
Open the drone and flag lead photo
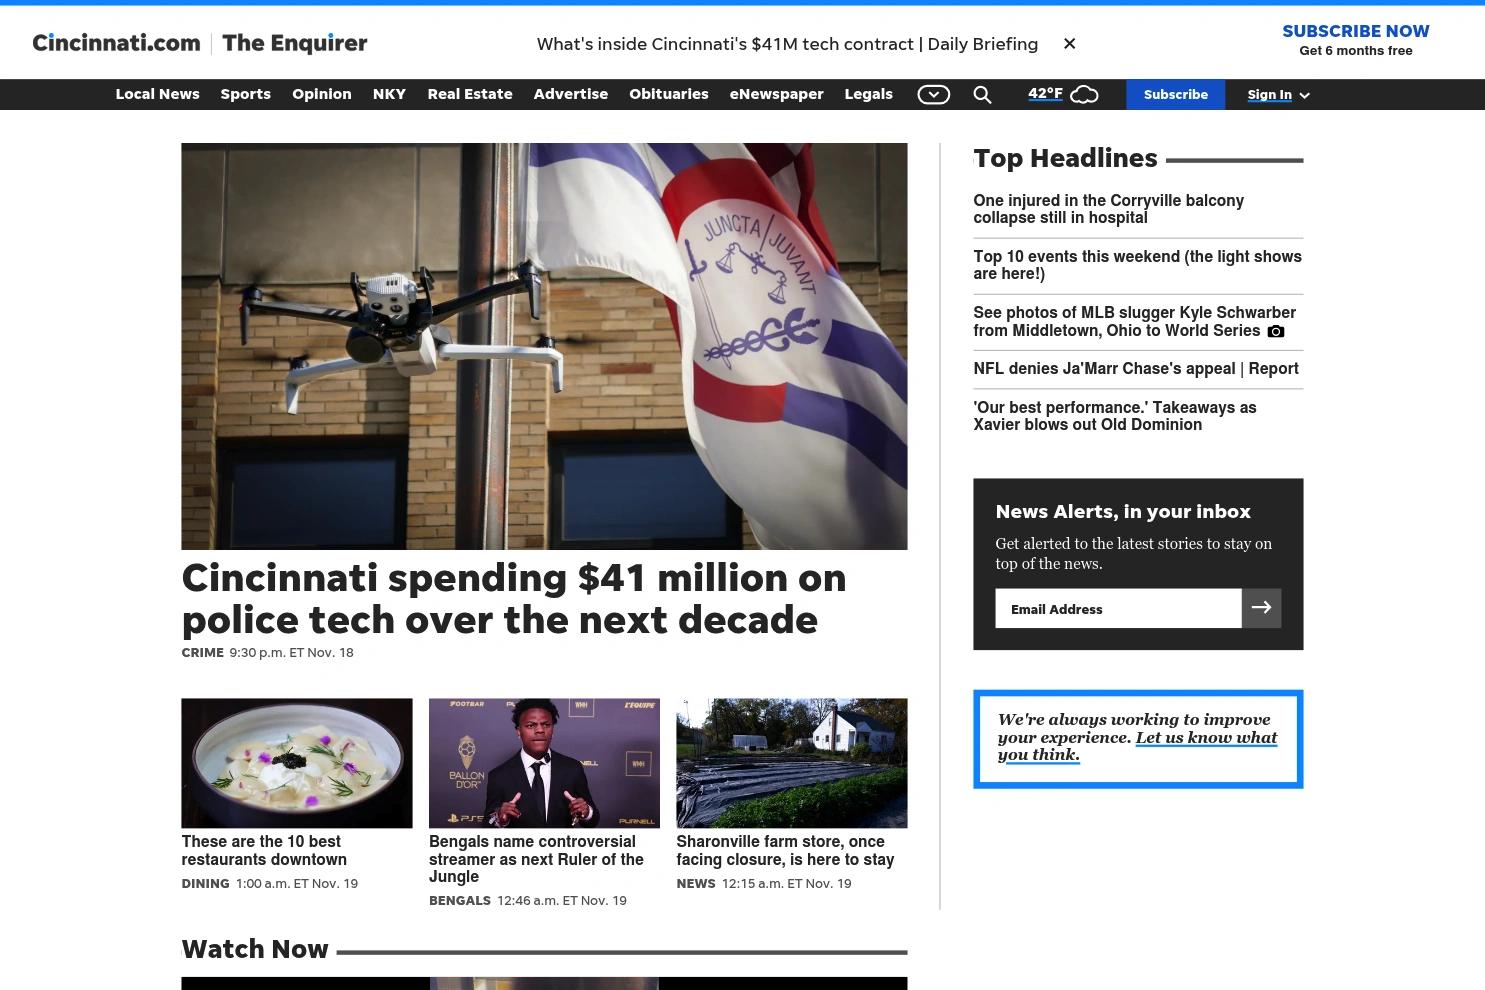[544, 346]
